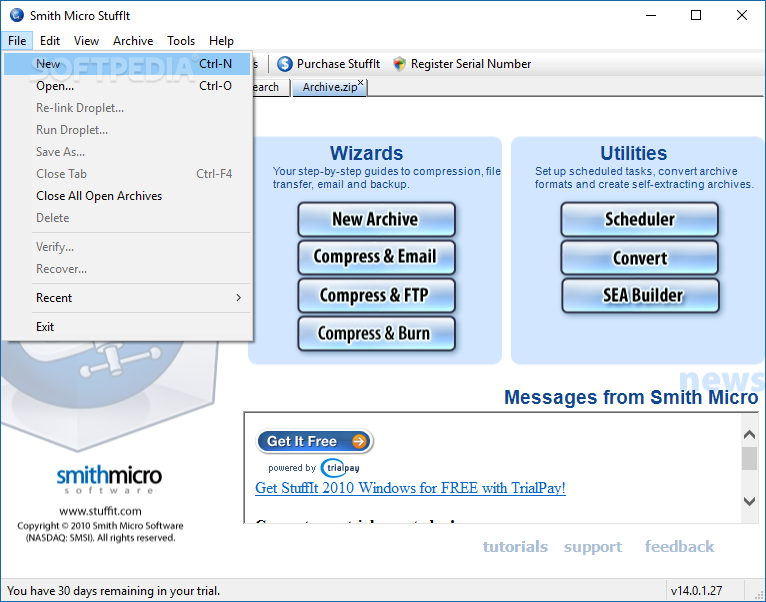Click the TrialPay logo
This screenshot has height=602, width=766.
click(340, 468)
